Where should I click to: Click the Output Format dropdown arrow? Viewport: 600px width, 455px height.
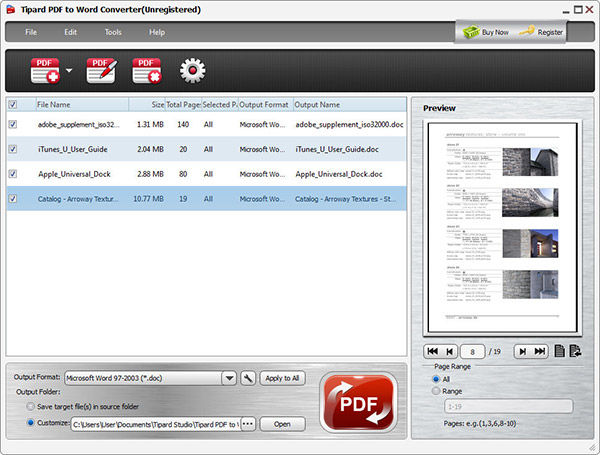(x=229, y=378)
